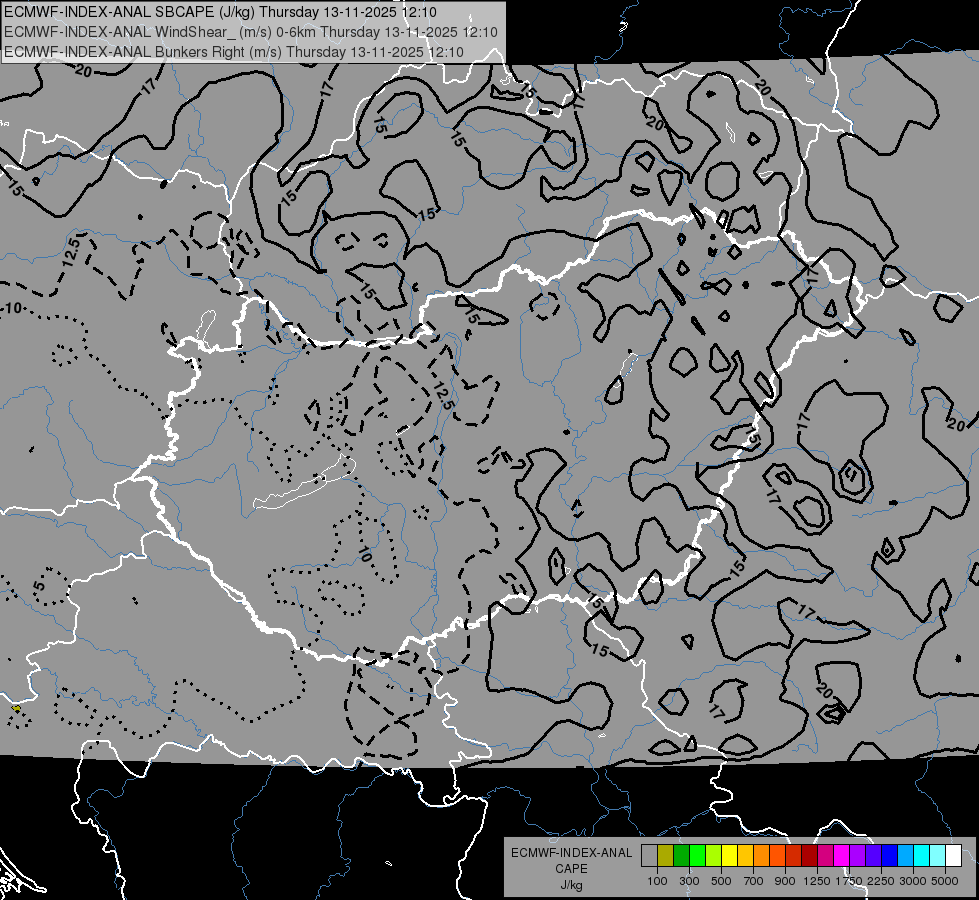Click the 700 legend value
979x900 pixels.
pyautogui.click(x=754, y=881)
